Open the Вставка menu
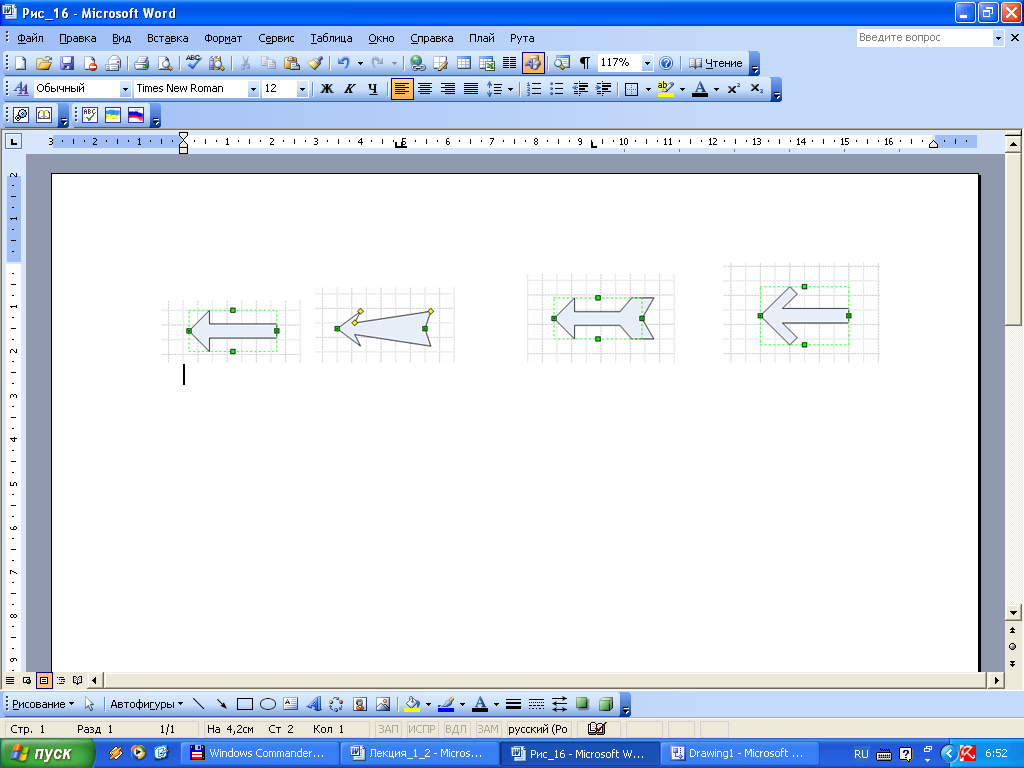The height and width of the screenshot is (768, 1024). pos(167,38)
